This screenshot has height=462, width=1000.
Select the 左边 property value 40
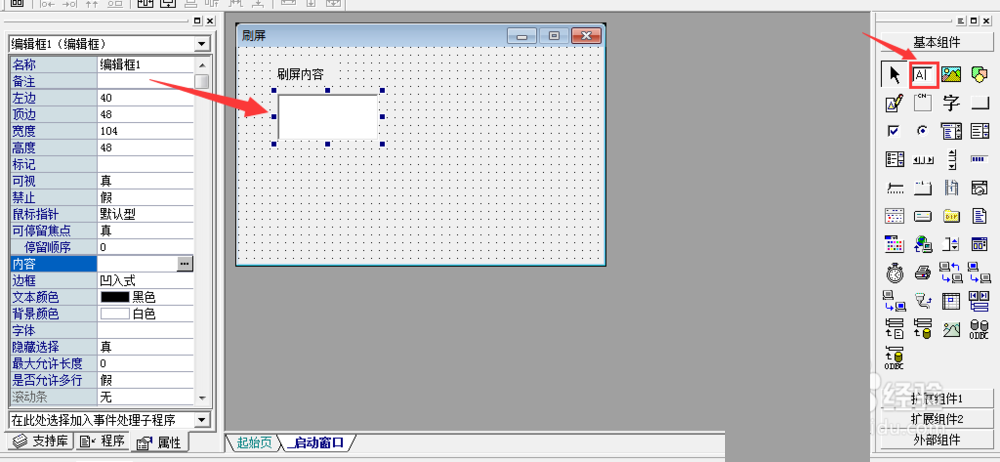[x=145, y=98]
